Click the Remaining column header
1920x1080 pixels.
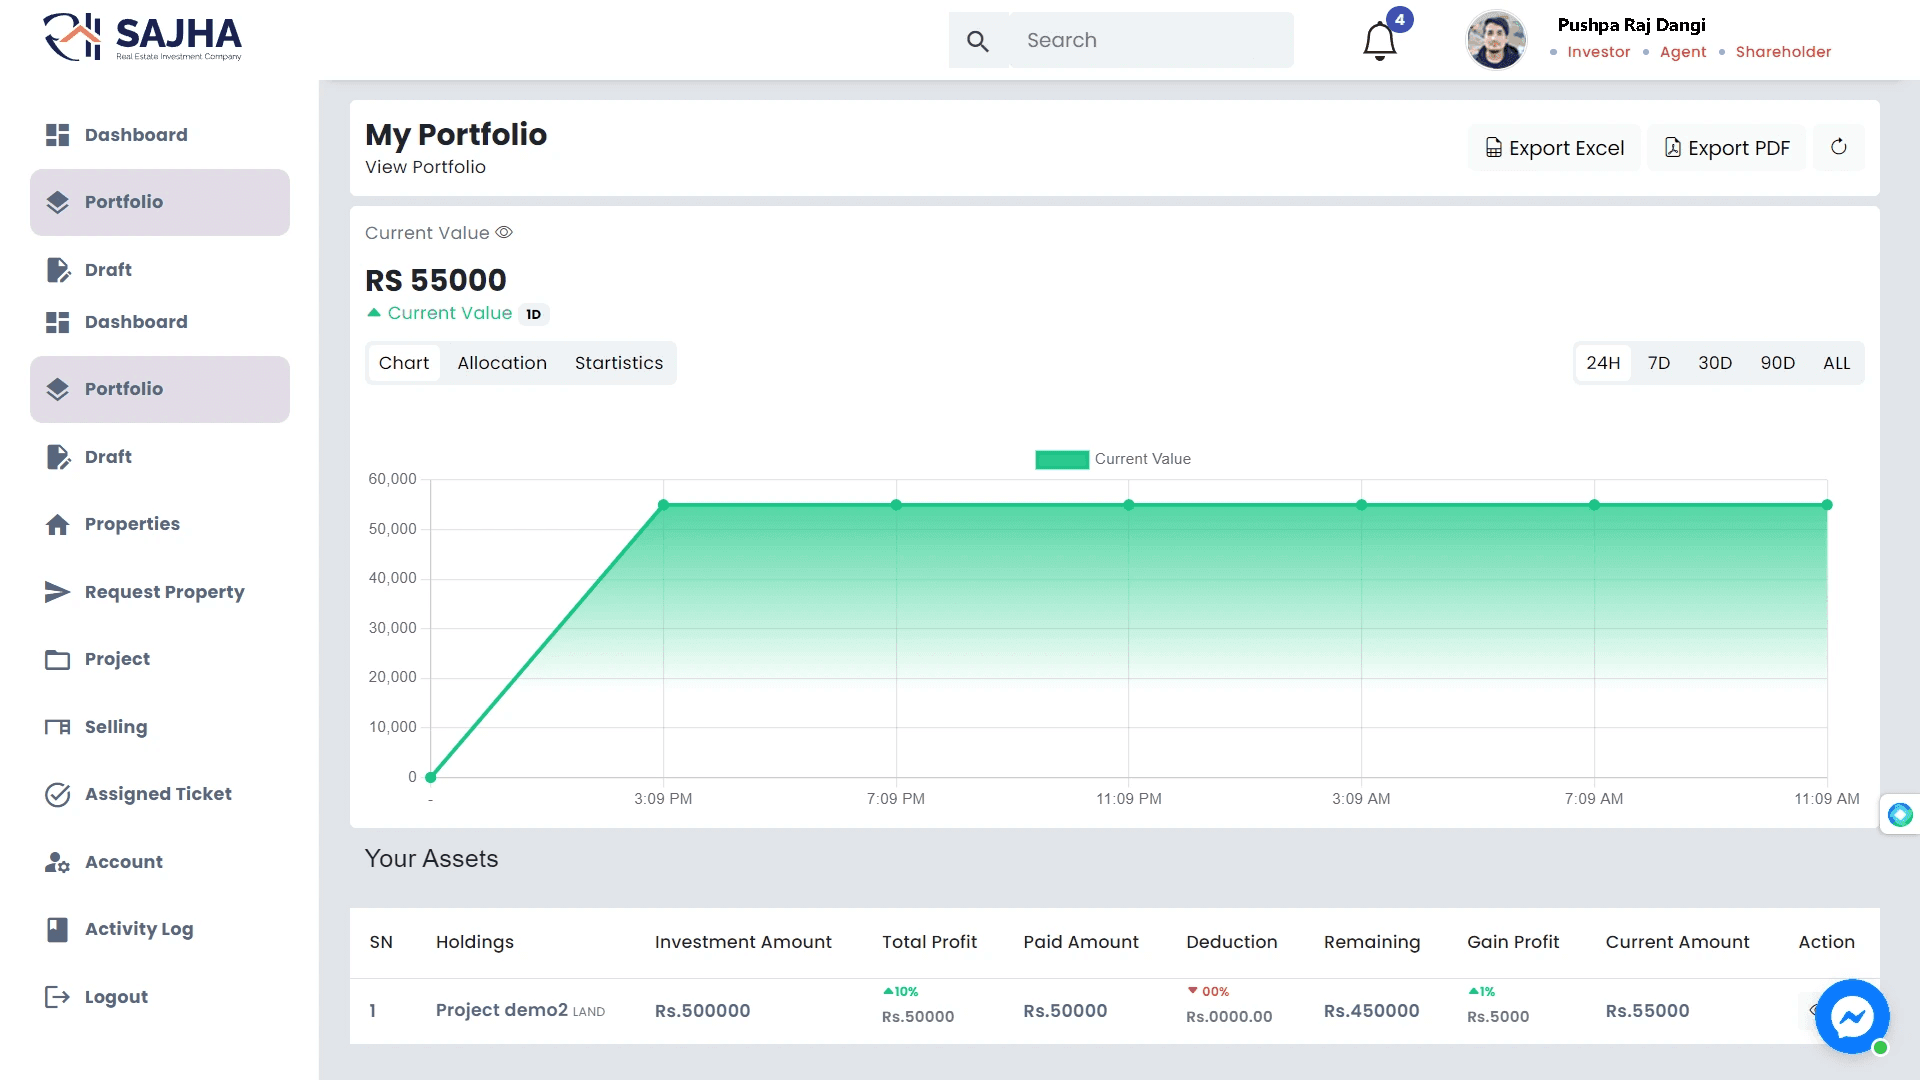[1372, 942]
